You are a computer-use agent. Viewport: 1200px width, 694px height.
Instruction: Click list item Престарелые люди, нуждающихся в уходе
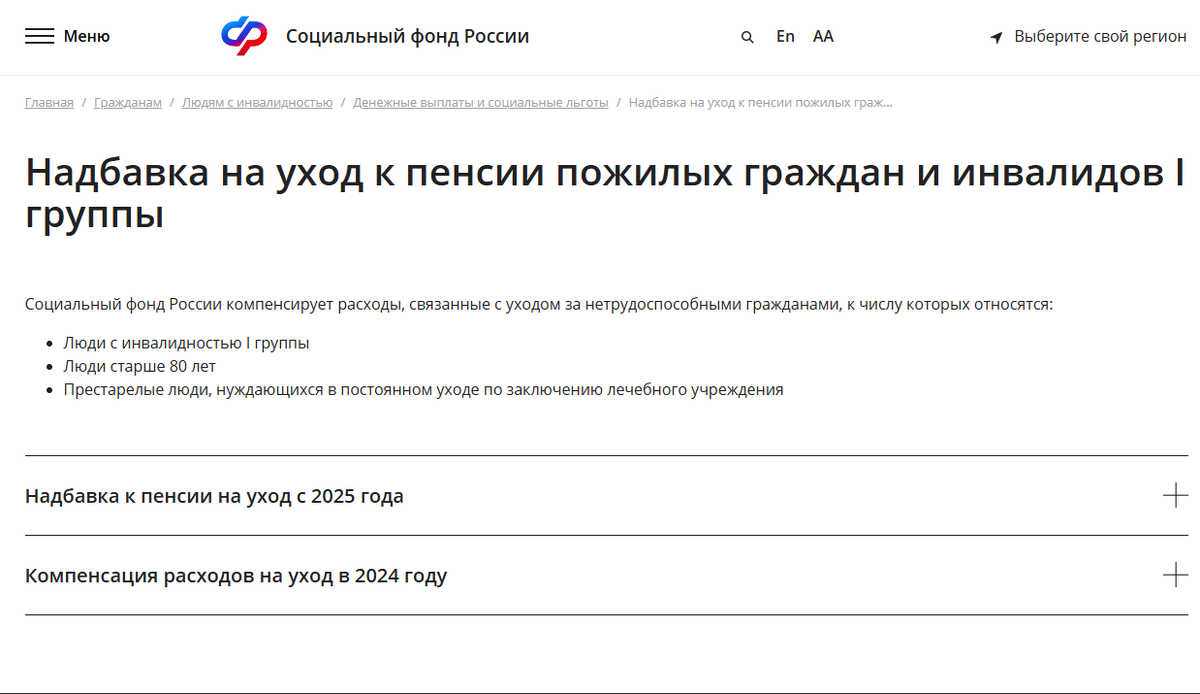pos(423,389)
